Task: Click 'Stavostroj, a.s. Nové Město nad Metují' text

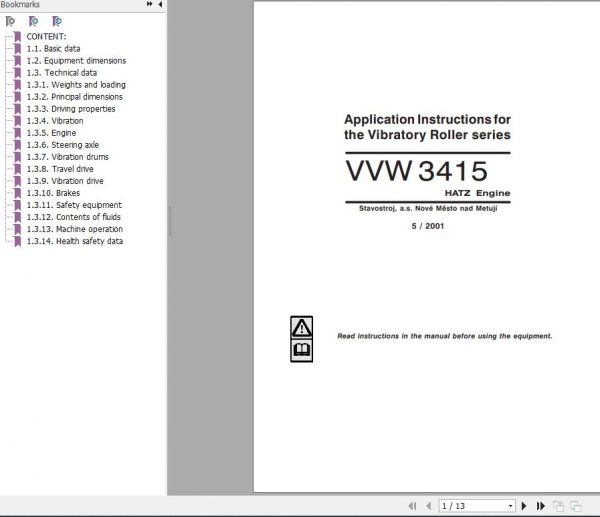Action: pos(428,209)
